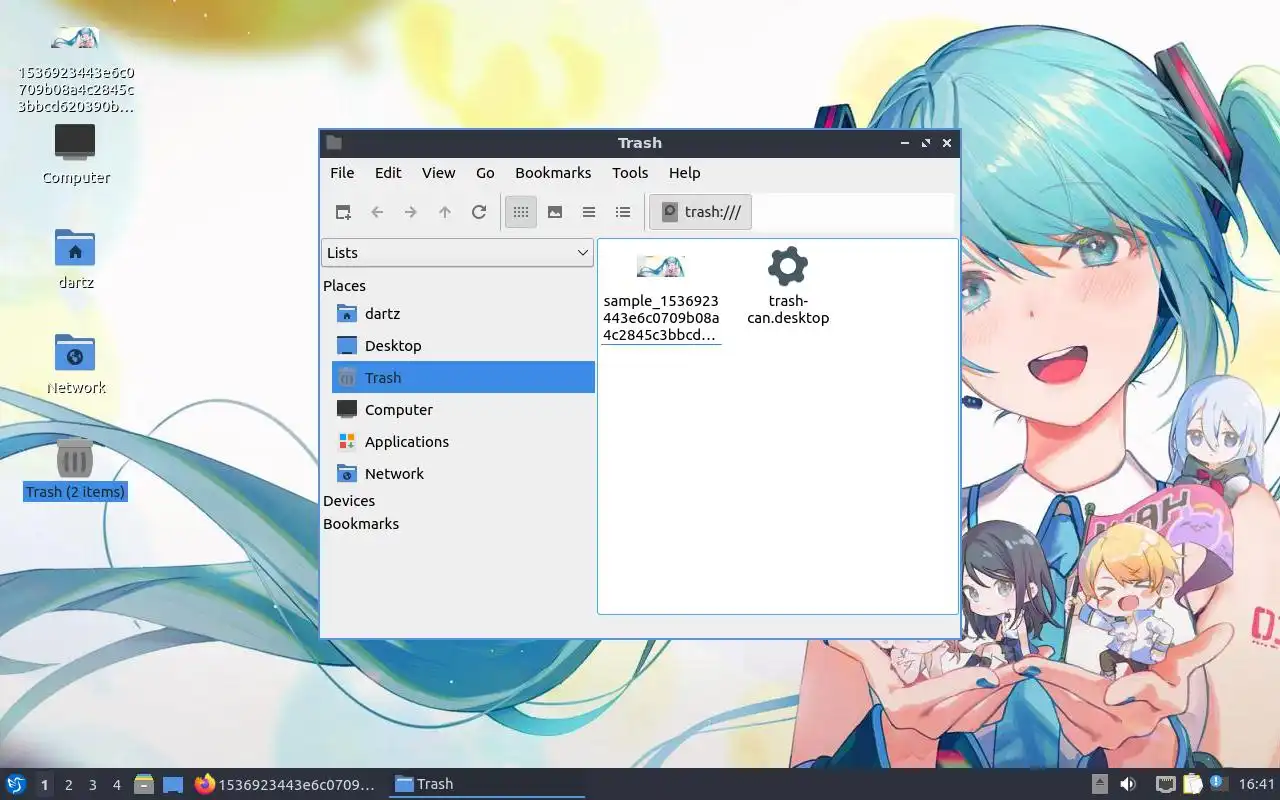The width and height of the screenshot is (1280, 800).
Task: Click the empty path bar field
Action: (854, 212)
